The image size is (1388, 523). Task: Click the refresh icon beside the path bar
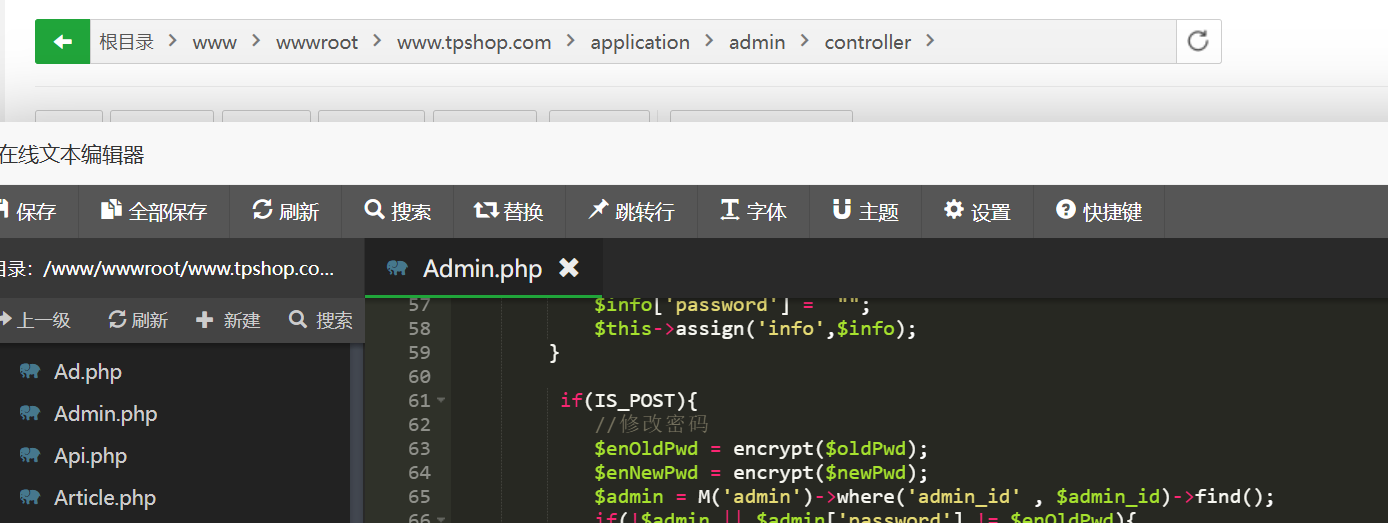(x=1197, y=42)
